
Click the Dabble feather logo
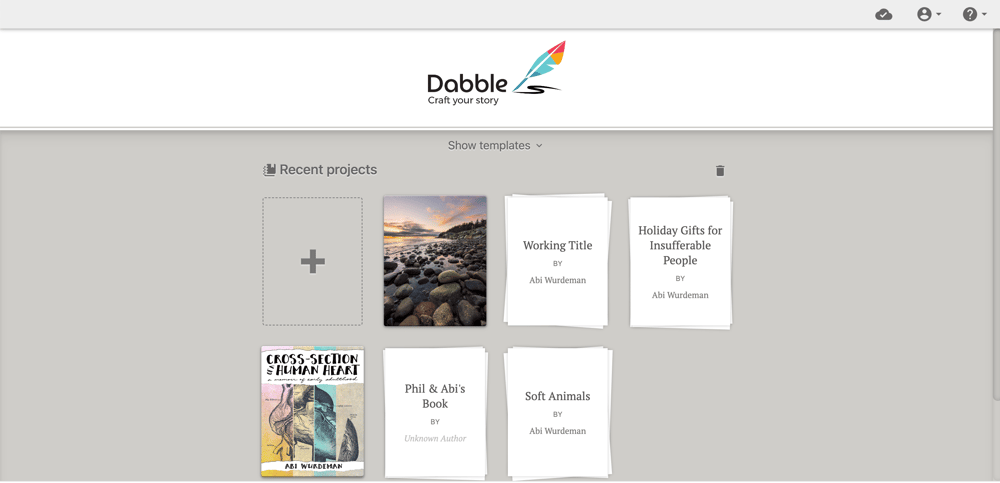click(x=496, y=73)
